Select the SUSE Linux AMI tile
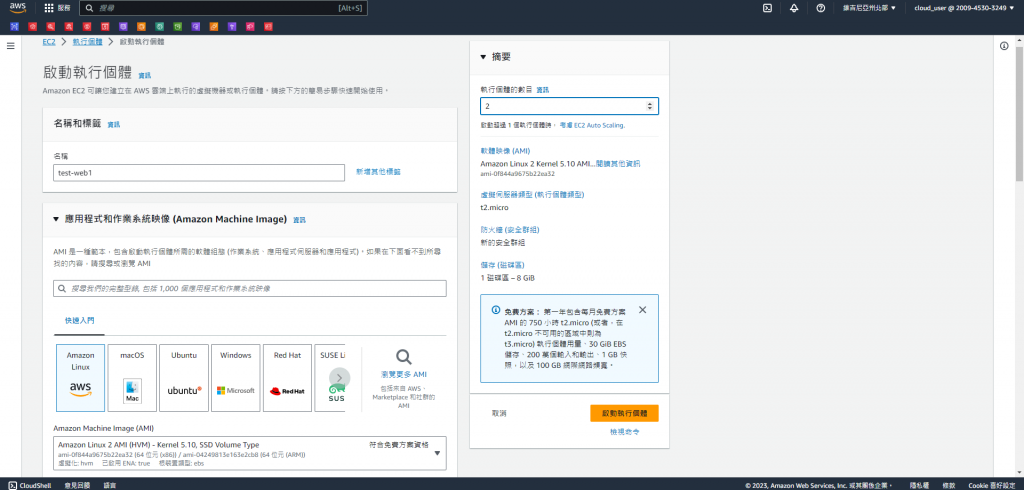Viewport: 1024px width, 490px height. click(330, 378)
